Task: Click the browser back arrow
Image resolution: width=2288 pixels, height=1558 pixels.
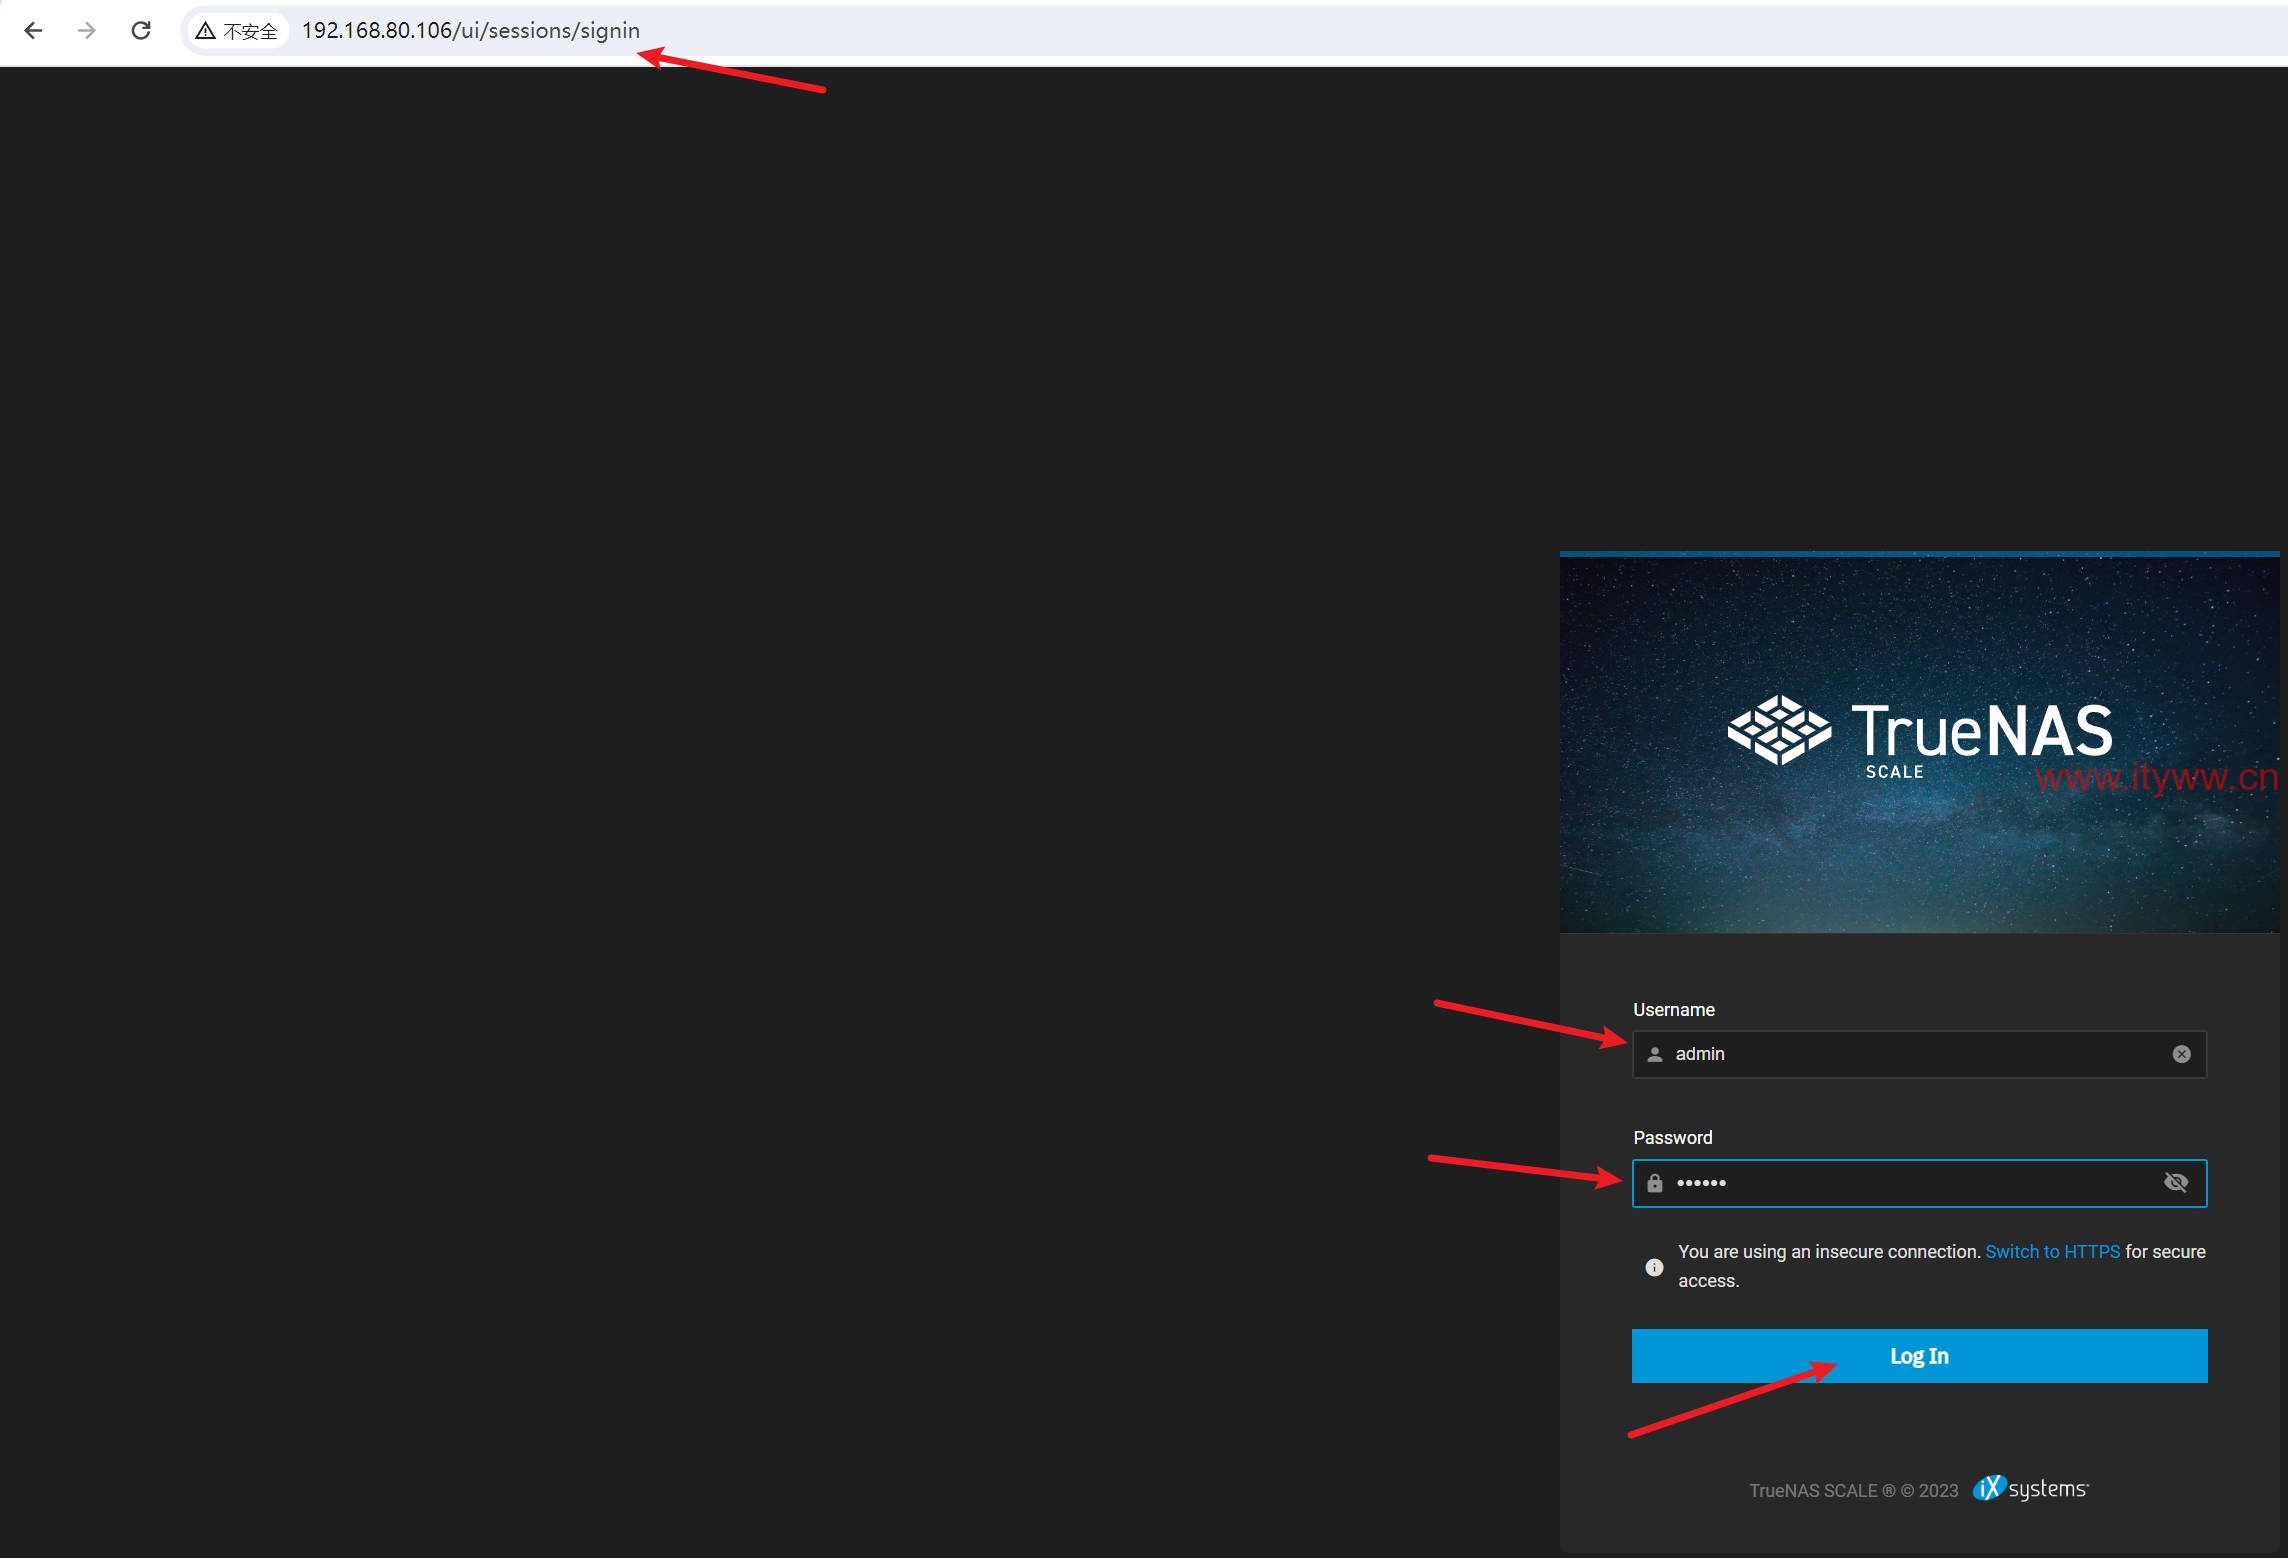Action: pyautogui.click(x=33, y=31)
